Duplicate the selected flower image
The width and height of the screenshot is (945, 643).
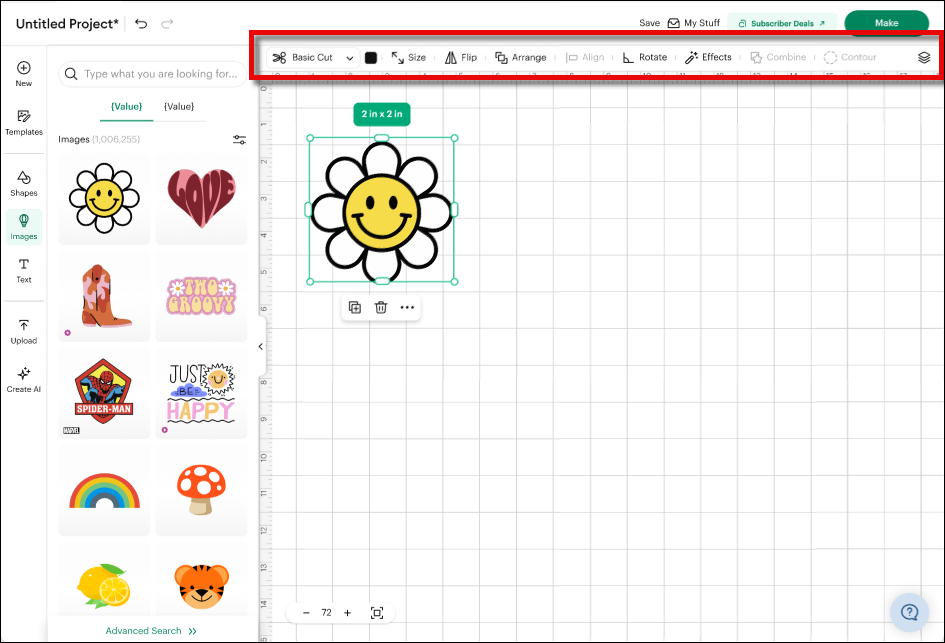click(x=354, y=307)
